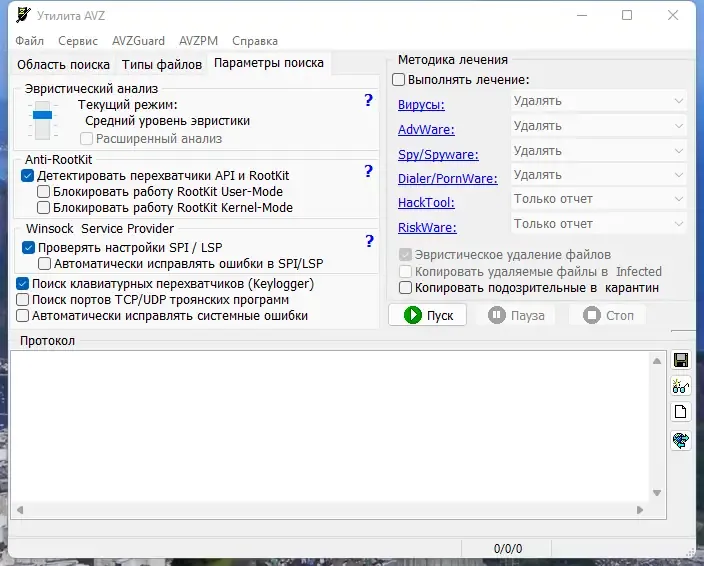Screen dimensions: 704x566
Task: Open the RiskWare action dropdown
Action: click(598, 224)
